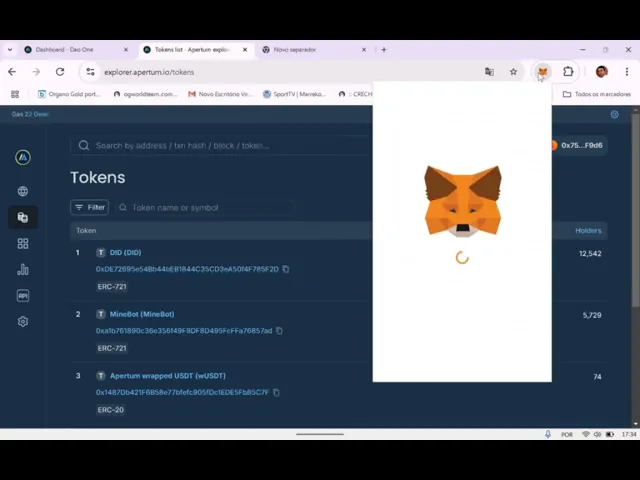The image size is (640, 480).
Task: Open the settings gear in explorer sidebar
Action: click(x=23, y=322)
